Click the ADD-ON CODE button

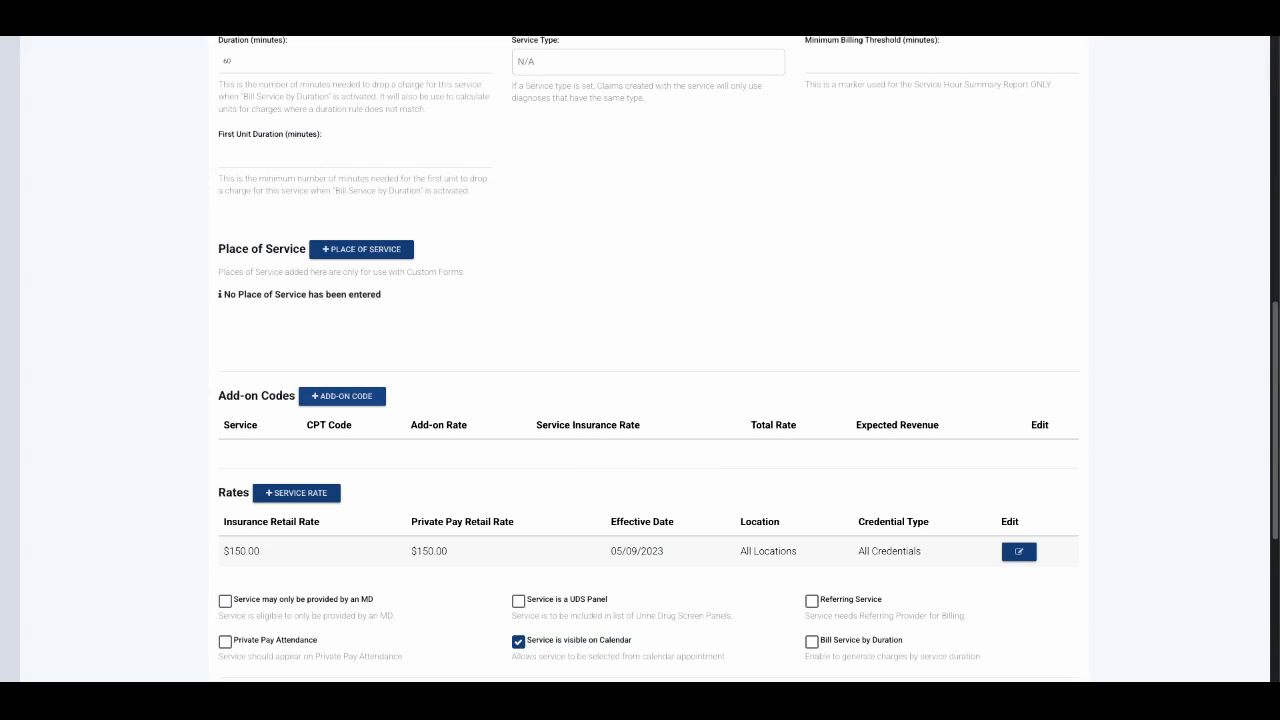pyautogui.click(x=342, y=396)
